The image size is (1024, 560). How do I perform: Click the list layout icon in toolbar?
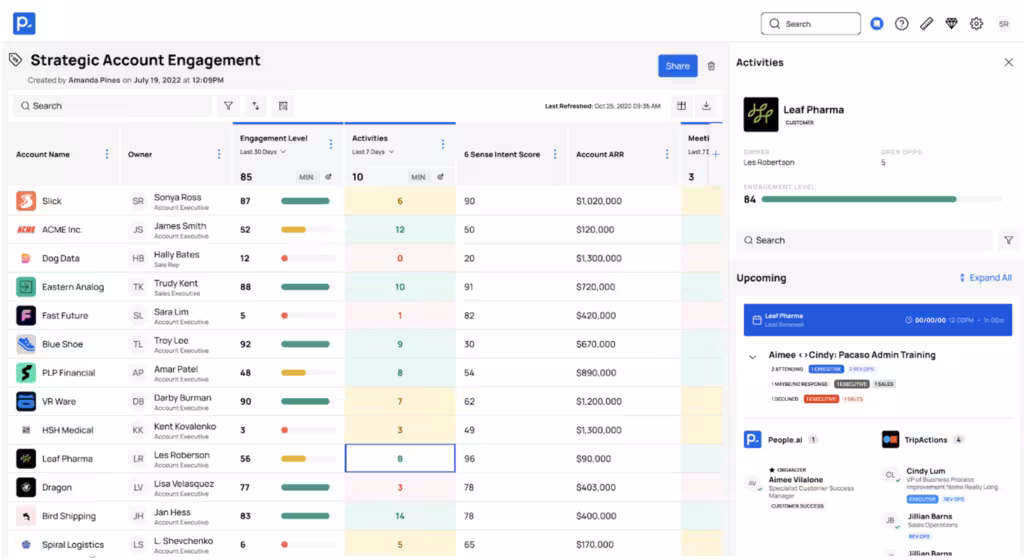(283, 106)
